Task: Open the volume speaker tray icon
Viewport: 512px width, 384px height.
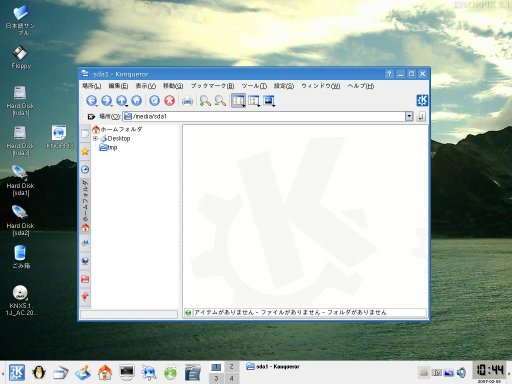Action: tap(462, 372)
